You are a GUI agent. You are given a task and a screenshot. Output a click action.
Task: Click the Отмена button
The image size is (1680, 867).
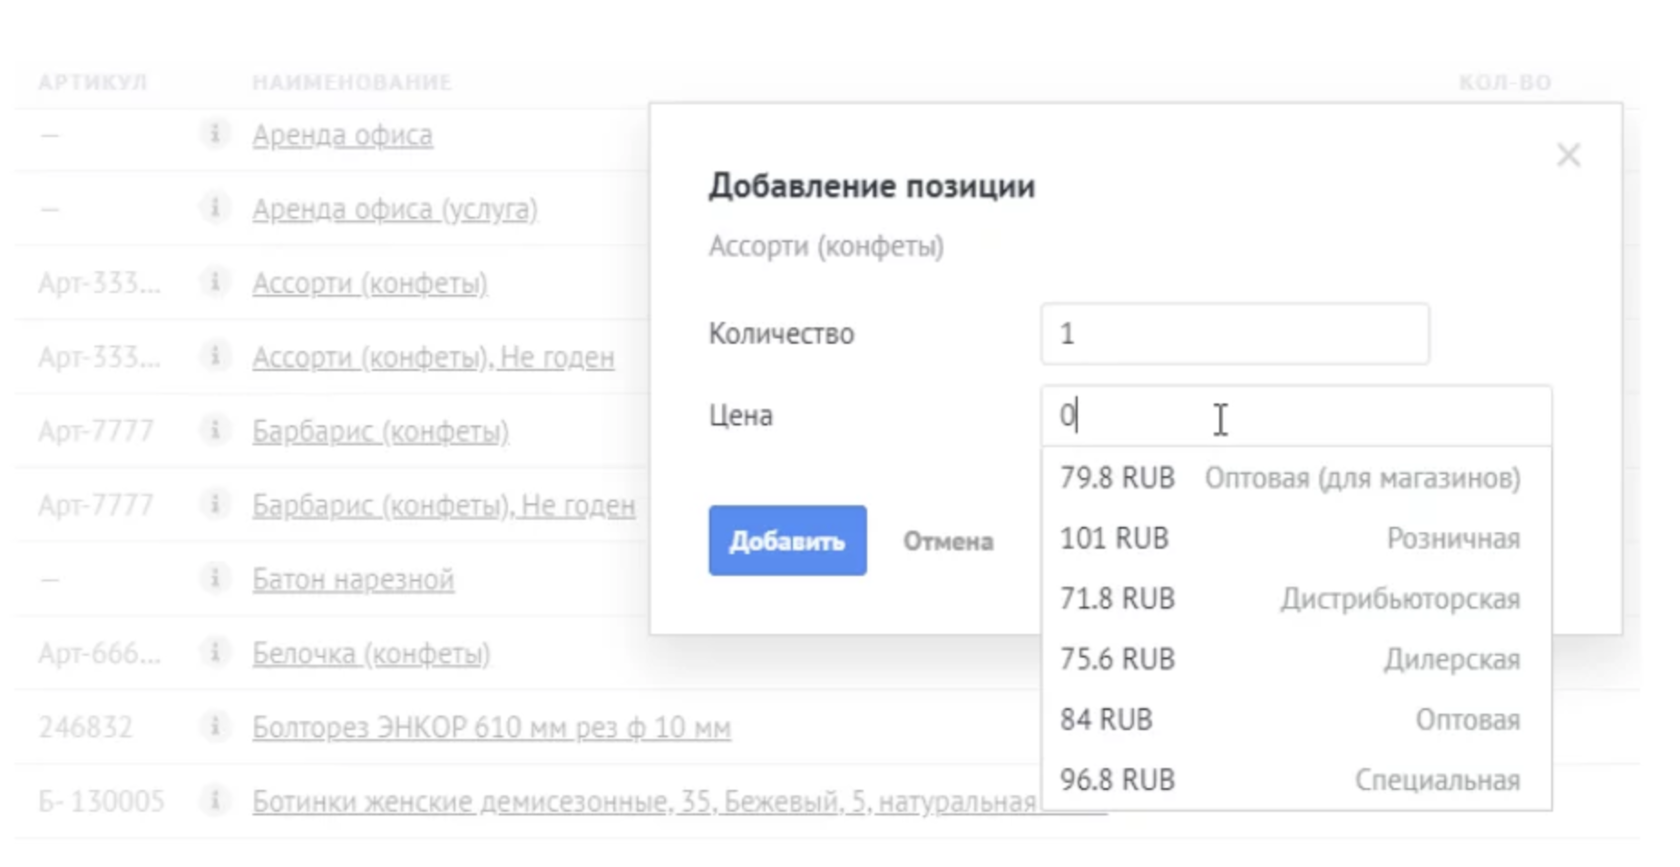948,541
